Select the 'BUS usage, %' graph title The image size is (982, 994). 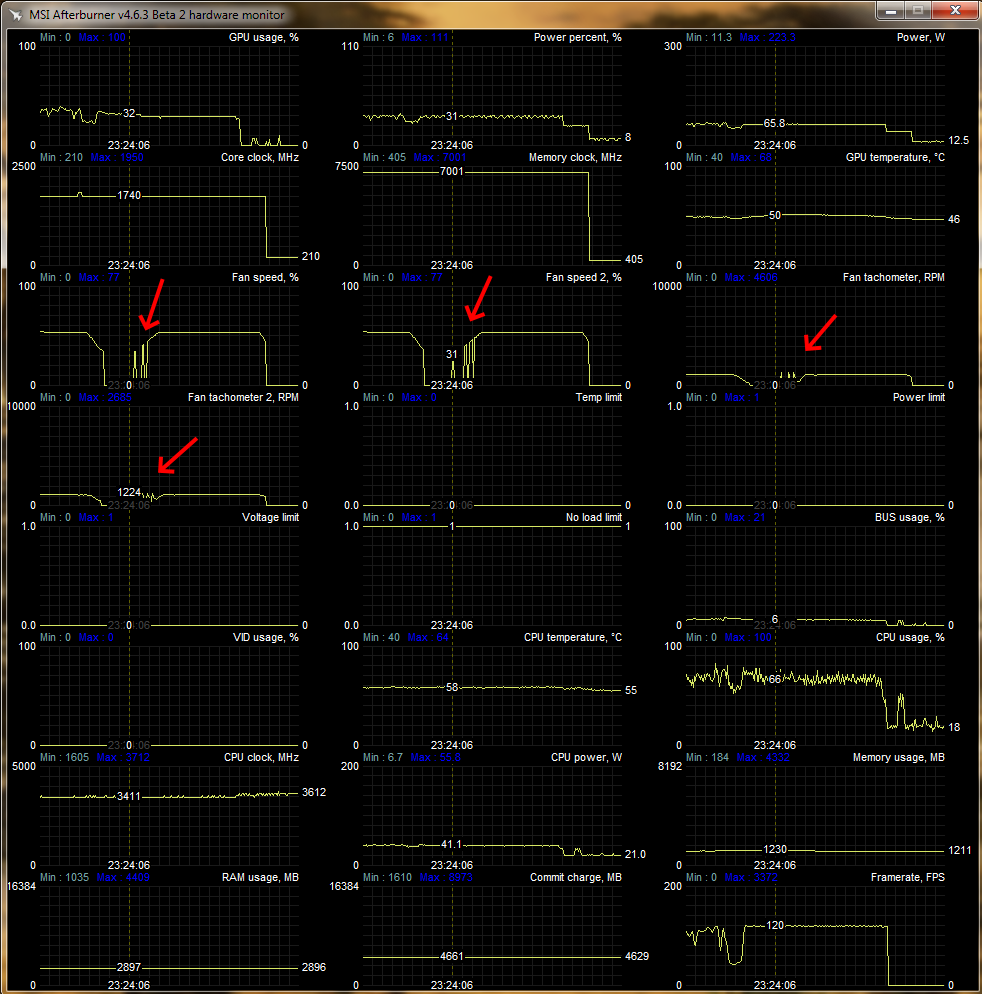click(x=910, y=517)
